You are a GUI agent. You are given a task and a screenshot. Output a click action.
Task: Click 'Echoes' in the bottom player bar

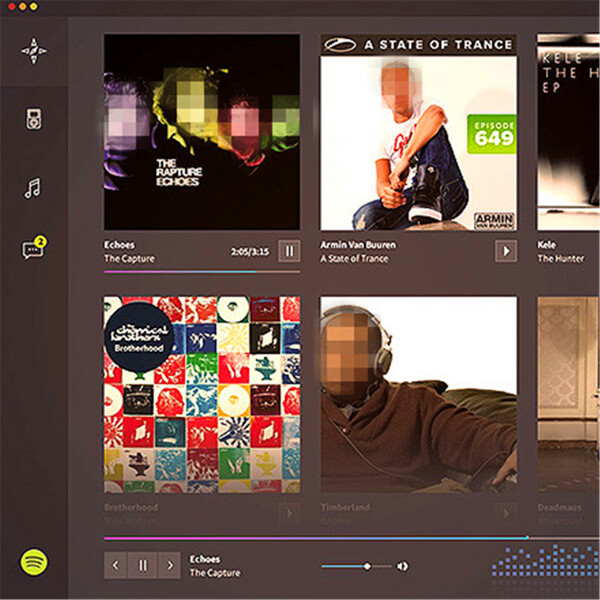[205, 559]
